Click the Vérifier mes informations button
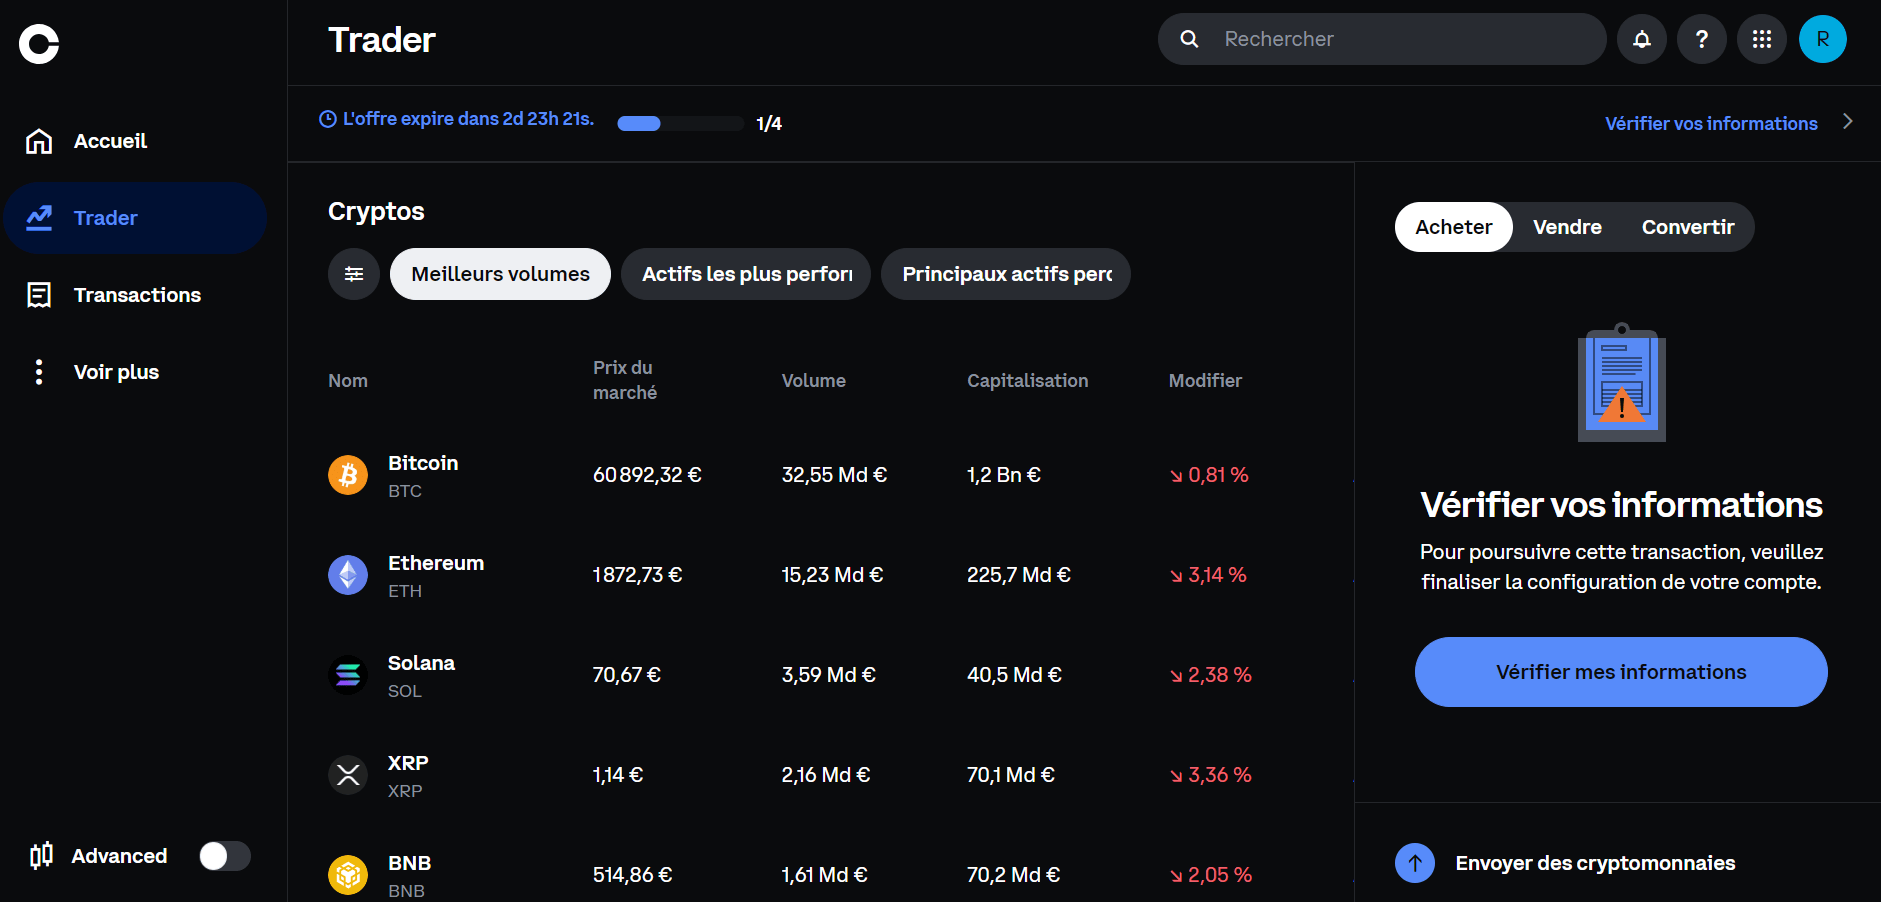Image resolution: width=1881 pixels, height=902 pixels. click(1620, 671)
